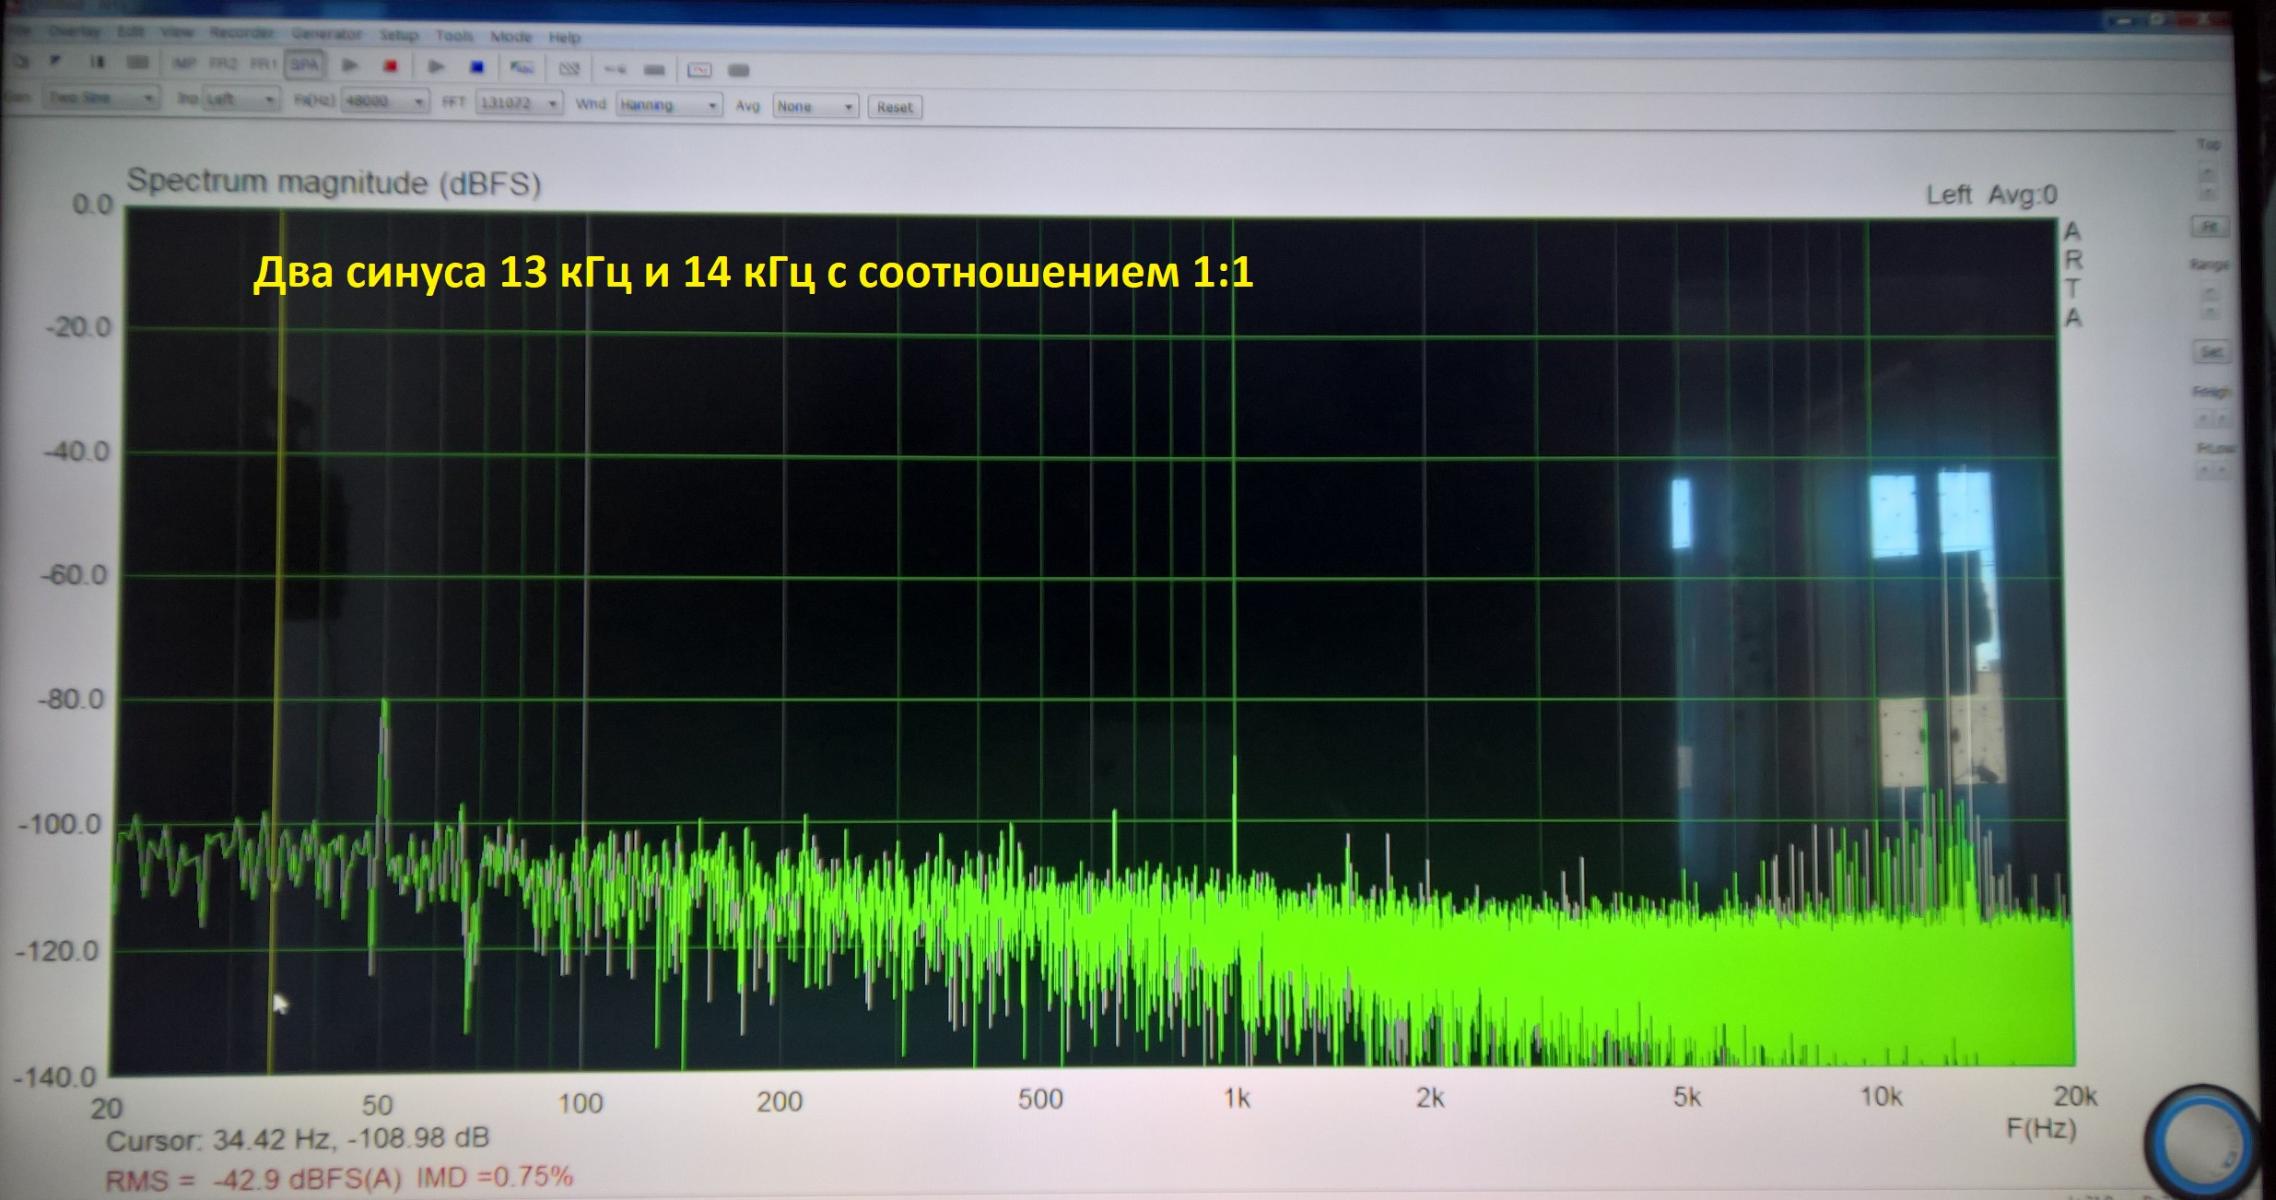Click the blue stop generator button

pyautogui.click(x=477, y=68)
